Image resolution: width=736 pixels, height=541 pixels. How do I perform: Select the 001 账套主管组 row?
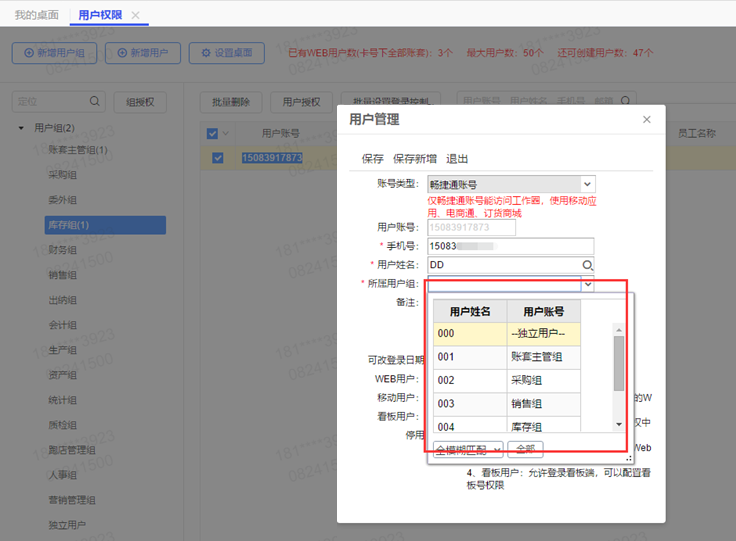pos(507,356)
